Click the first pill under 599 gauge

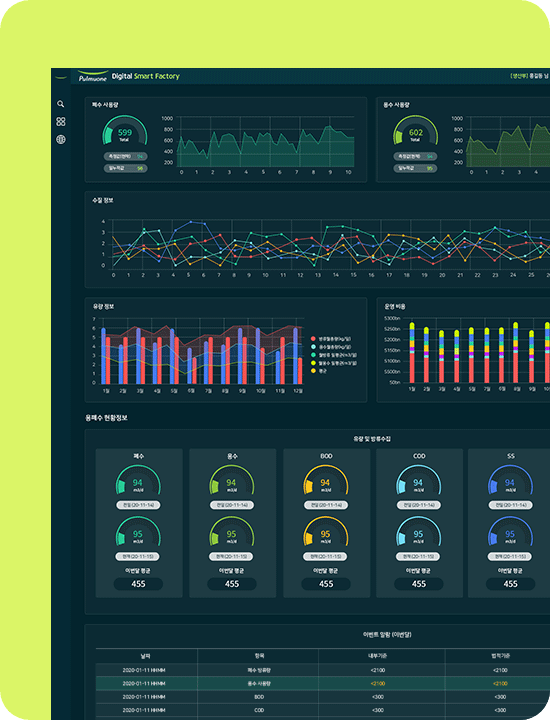(x=125, y=157)
